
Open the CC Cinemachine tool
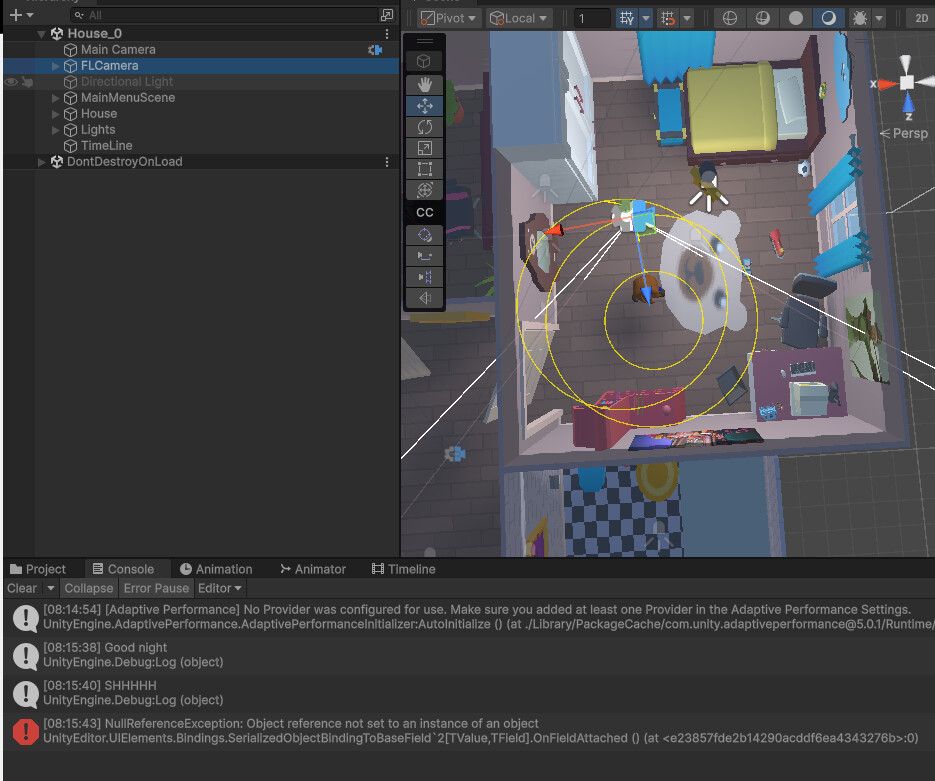[x=424, y=212]
